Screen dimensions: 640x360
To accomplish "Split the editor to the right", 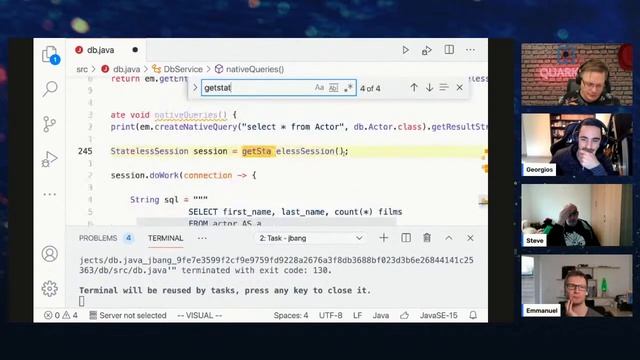I will [449, 50].
